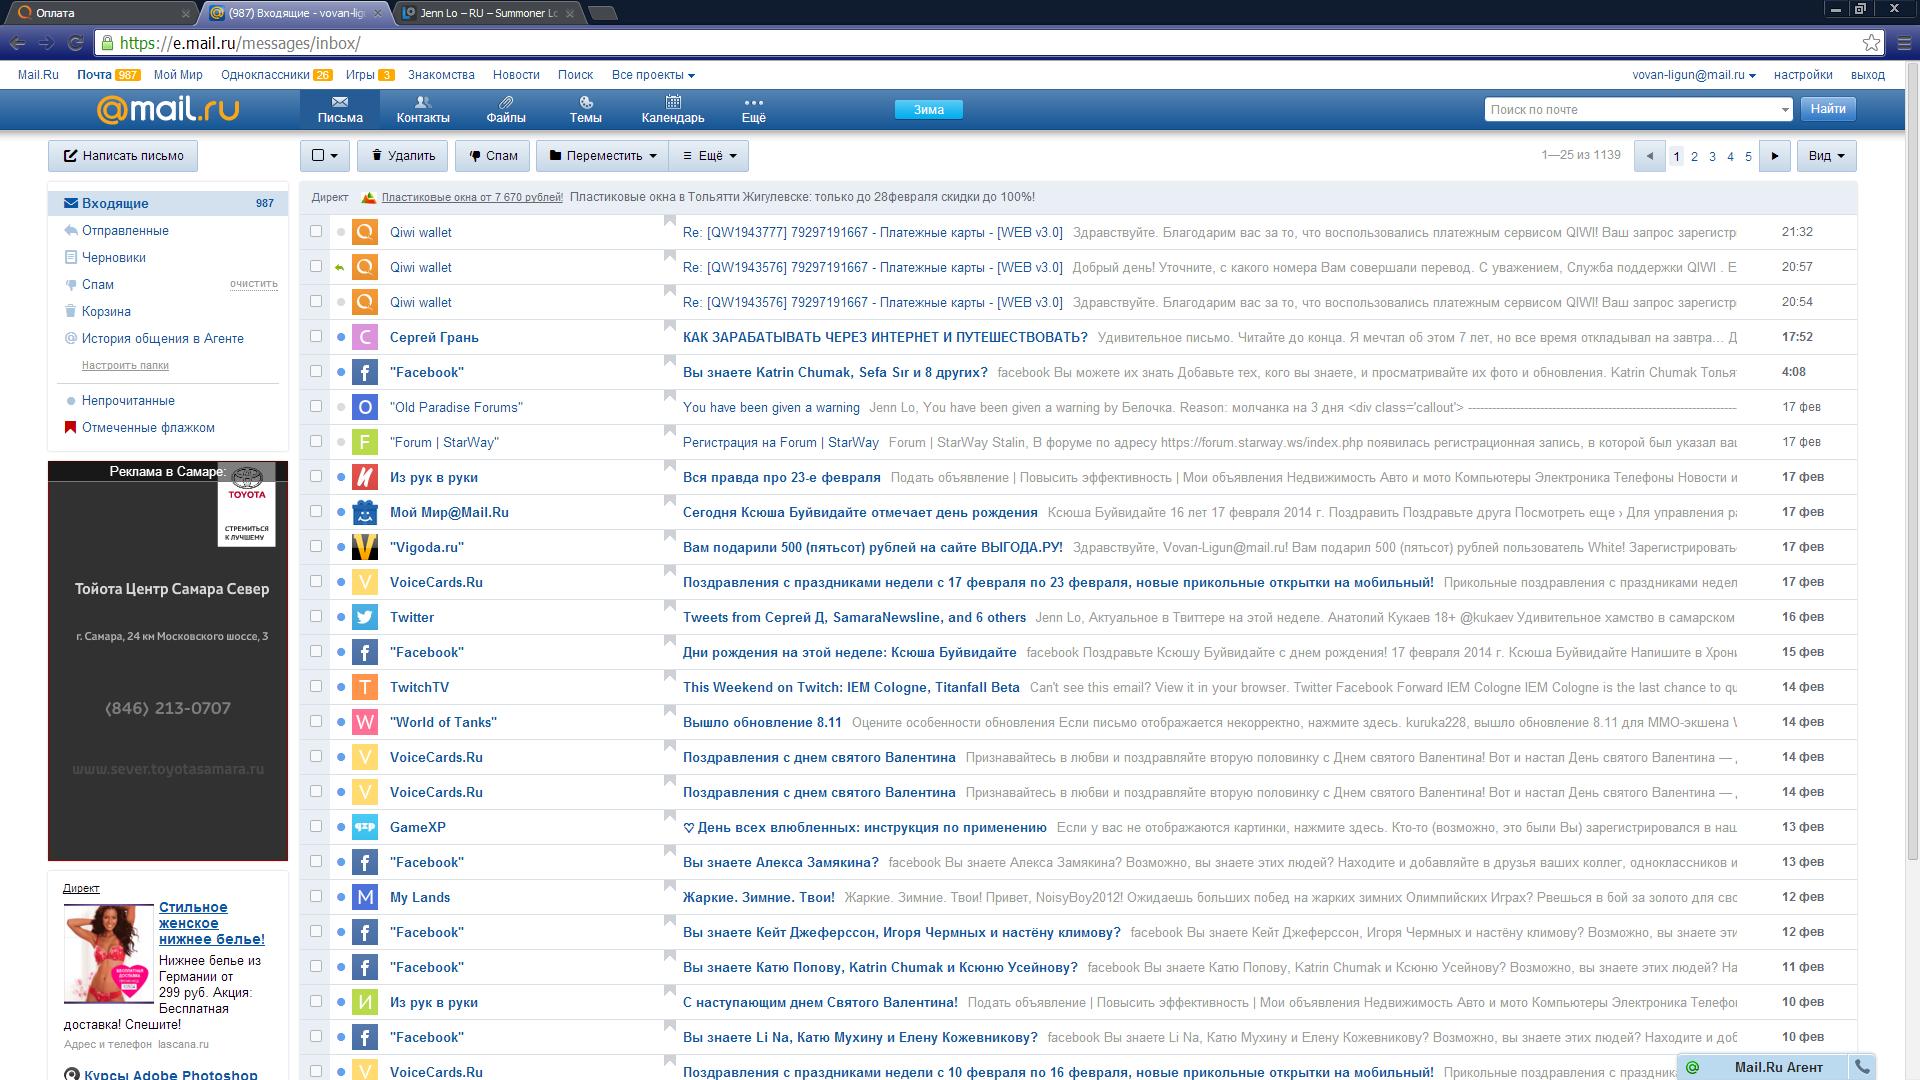The width and height of the screenshot is (1920, 1080).
Task: Go to page 3 of messages
Action: coord(1712,157)
